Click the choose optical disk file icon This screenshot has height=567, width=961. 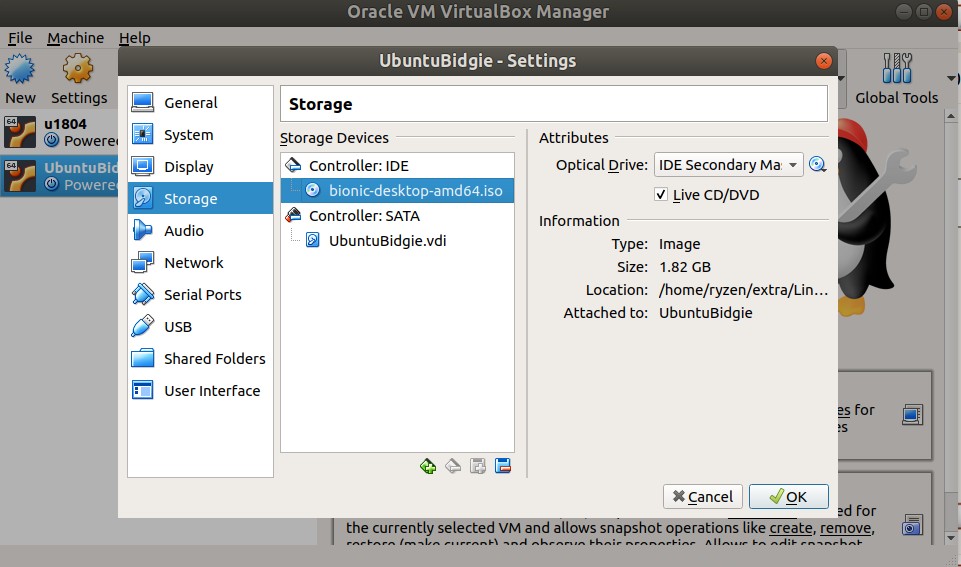817,165
